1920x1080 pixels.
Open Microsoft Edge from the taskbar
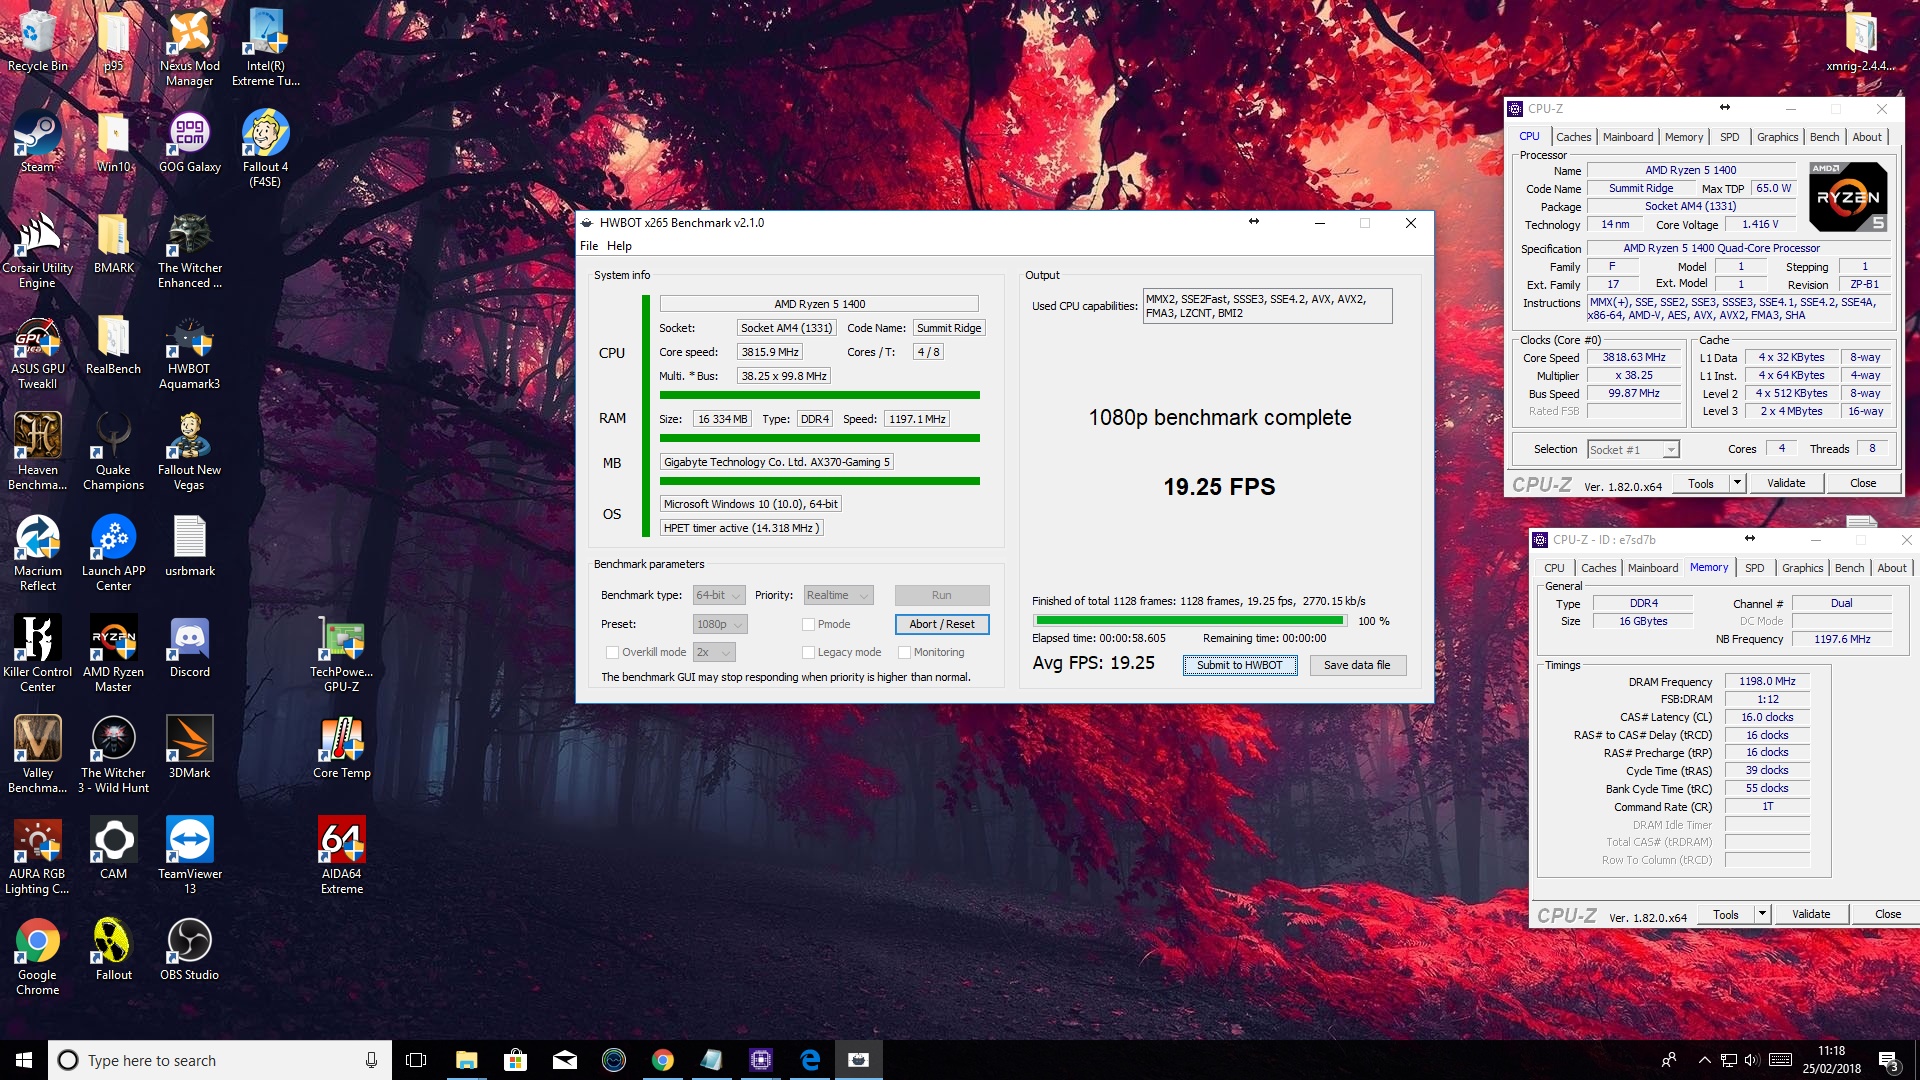tap(810, 1060)
